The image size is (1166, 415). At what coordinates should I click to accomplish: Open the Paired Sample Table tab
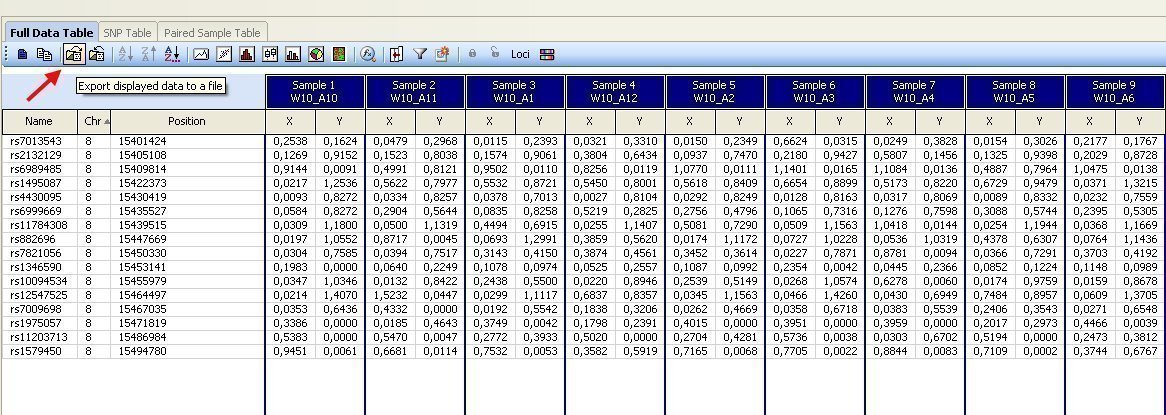tap(212, 33)
